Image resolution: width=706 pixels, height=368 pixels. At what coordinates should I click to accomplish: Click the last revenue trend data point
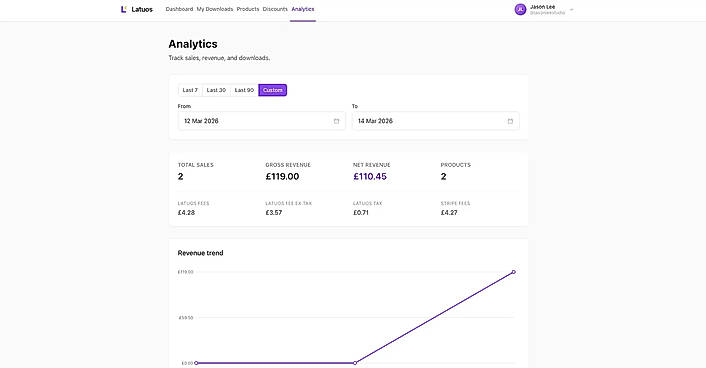[513, 272]
